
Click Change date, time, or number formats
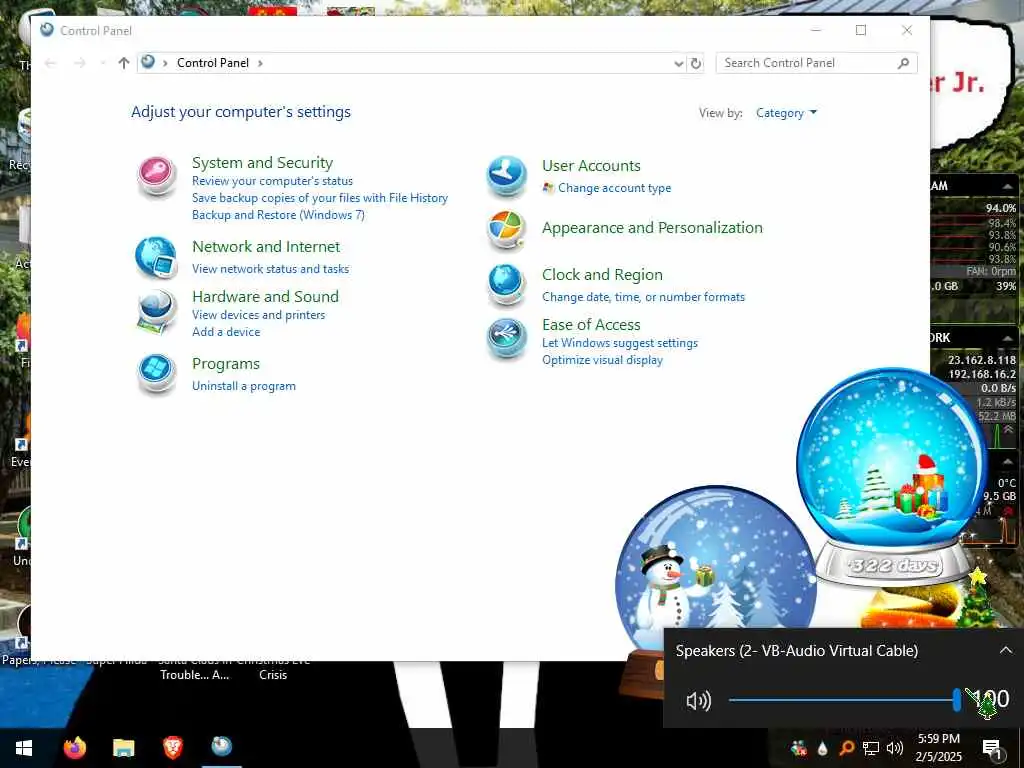click(643, 297)
